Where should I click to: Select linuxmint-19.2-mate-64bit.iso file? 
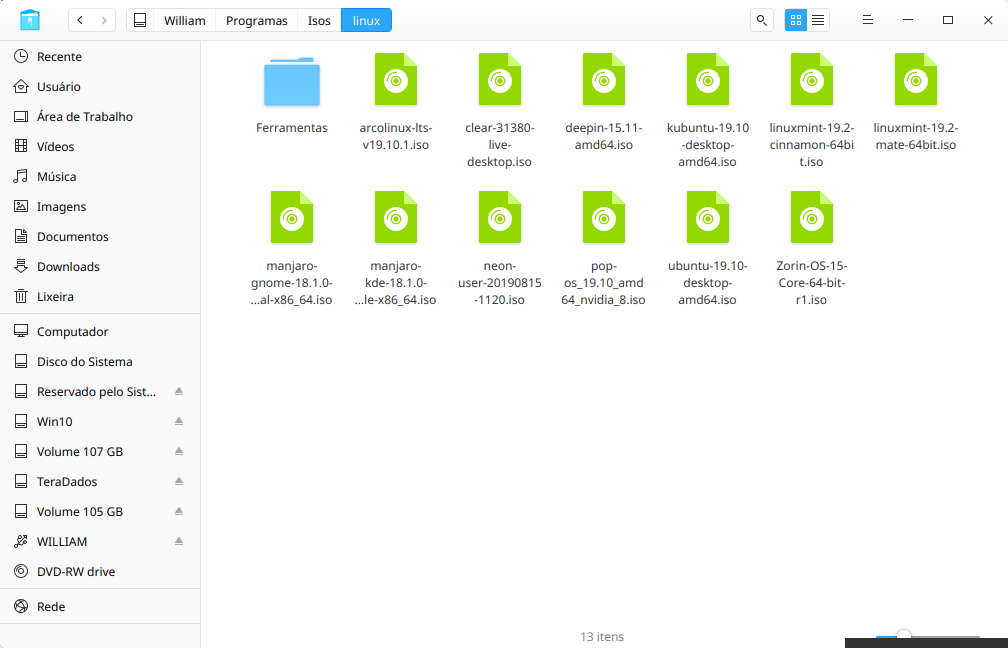pyautogui.click(x=916, y=102)
